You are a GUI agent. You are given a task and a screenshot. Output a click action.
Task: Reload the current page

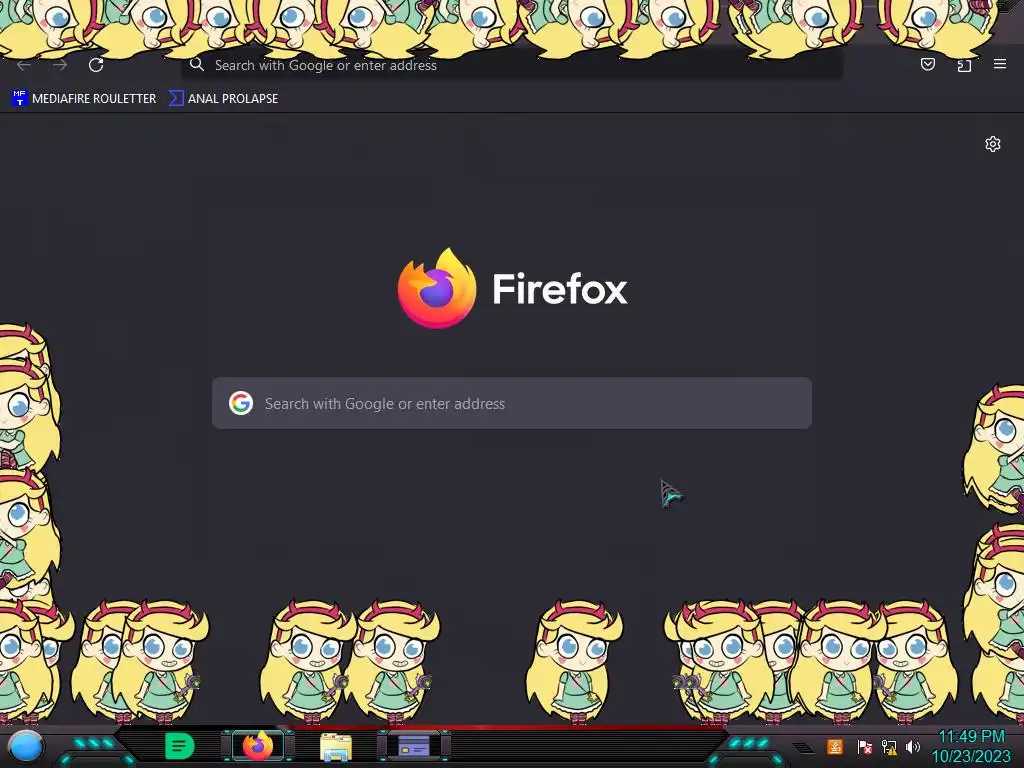click(96, 65)
